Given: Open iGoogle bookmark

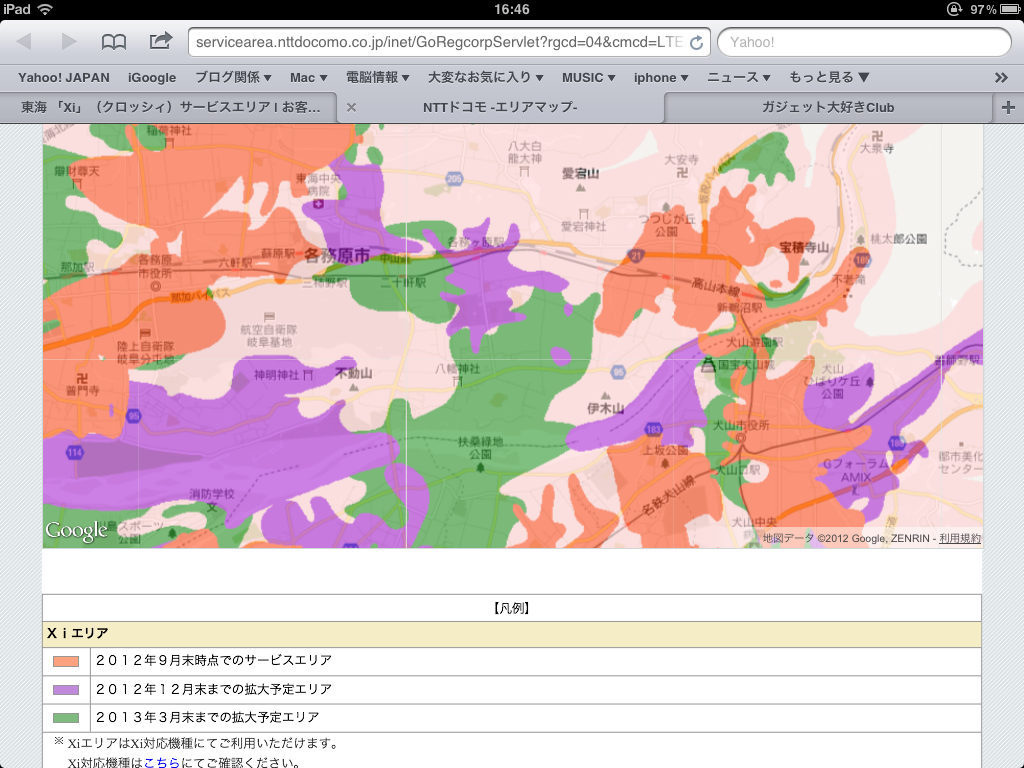Looking at the screenshot, I should pos(152,78).
